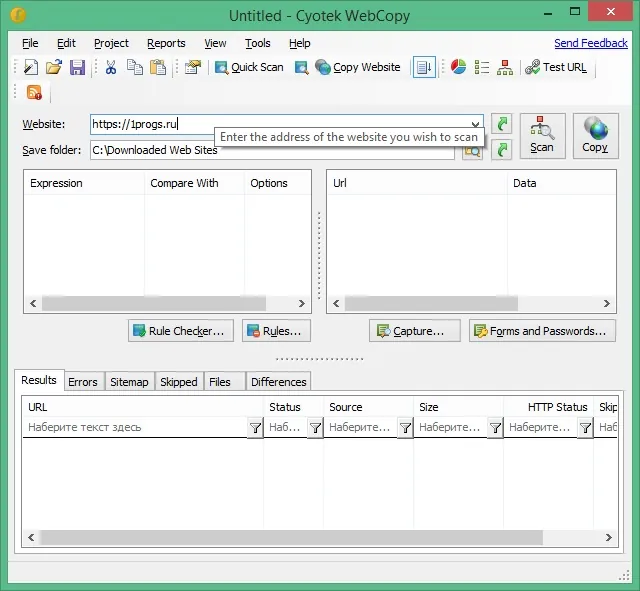640x591 pixels.
Task: Click the Compare With column header
Action: [x=194, y=183]
